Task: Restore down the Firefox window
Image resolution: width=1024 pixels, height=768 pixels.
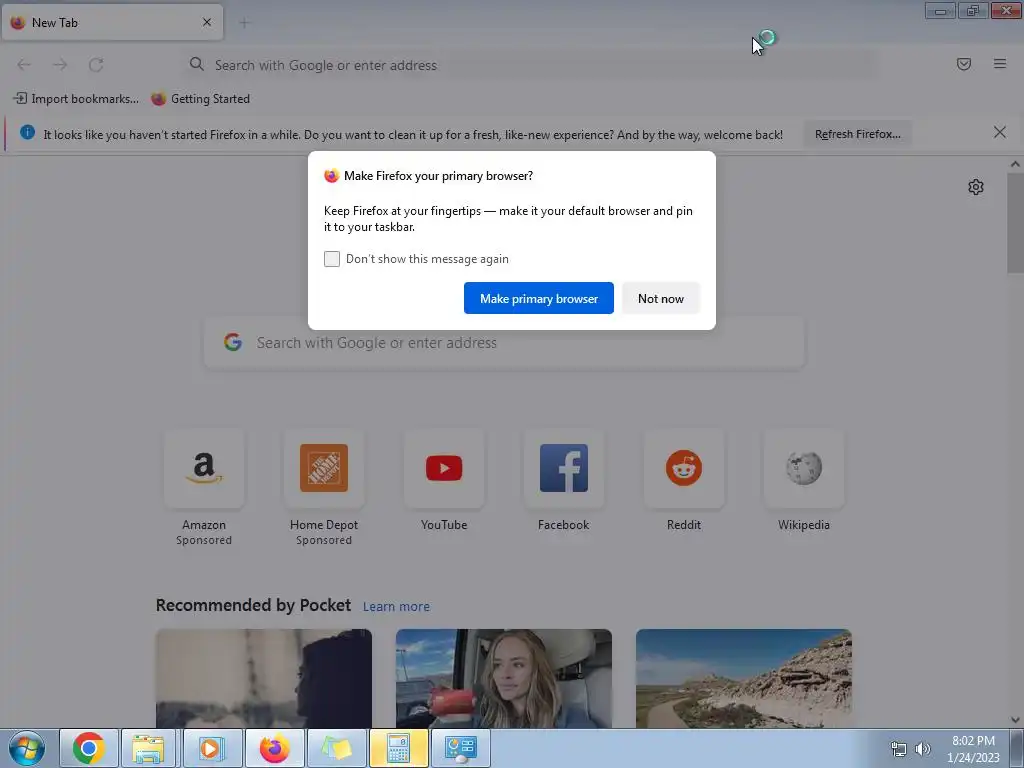Action: [x=973, y=10]
